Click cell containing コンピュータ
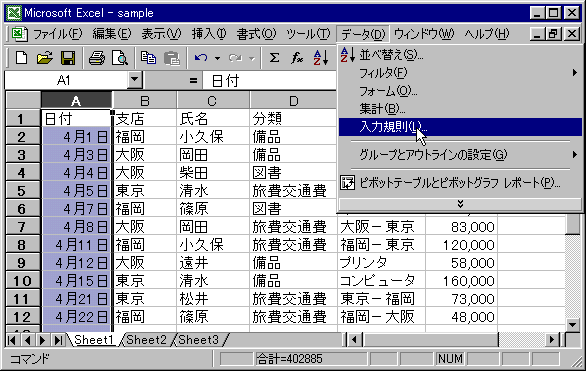This screenshot has width=586, height=371. (381, 281)
